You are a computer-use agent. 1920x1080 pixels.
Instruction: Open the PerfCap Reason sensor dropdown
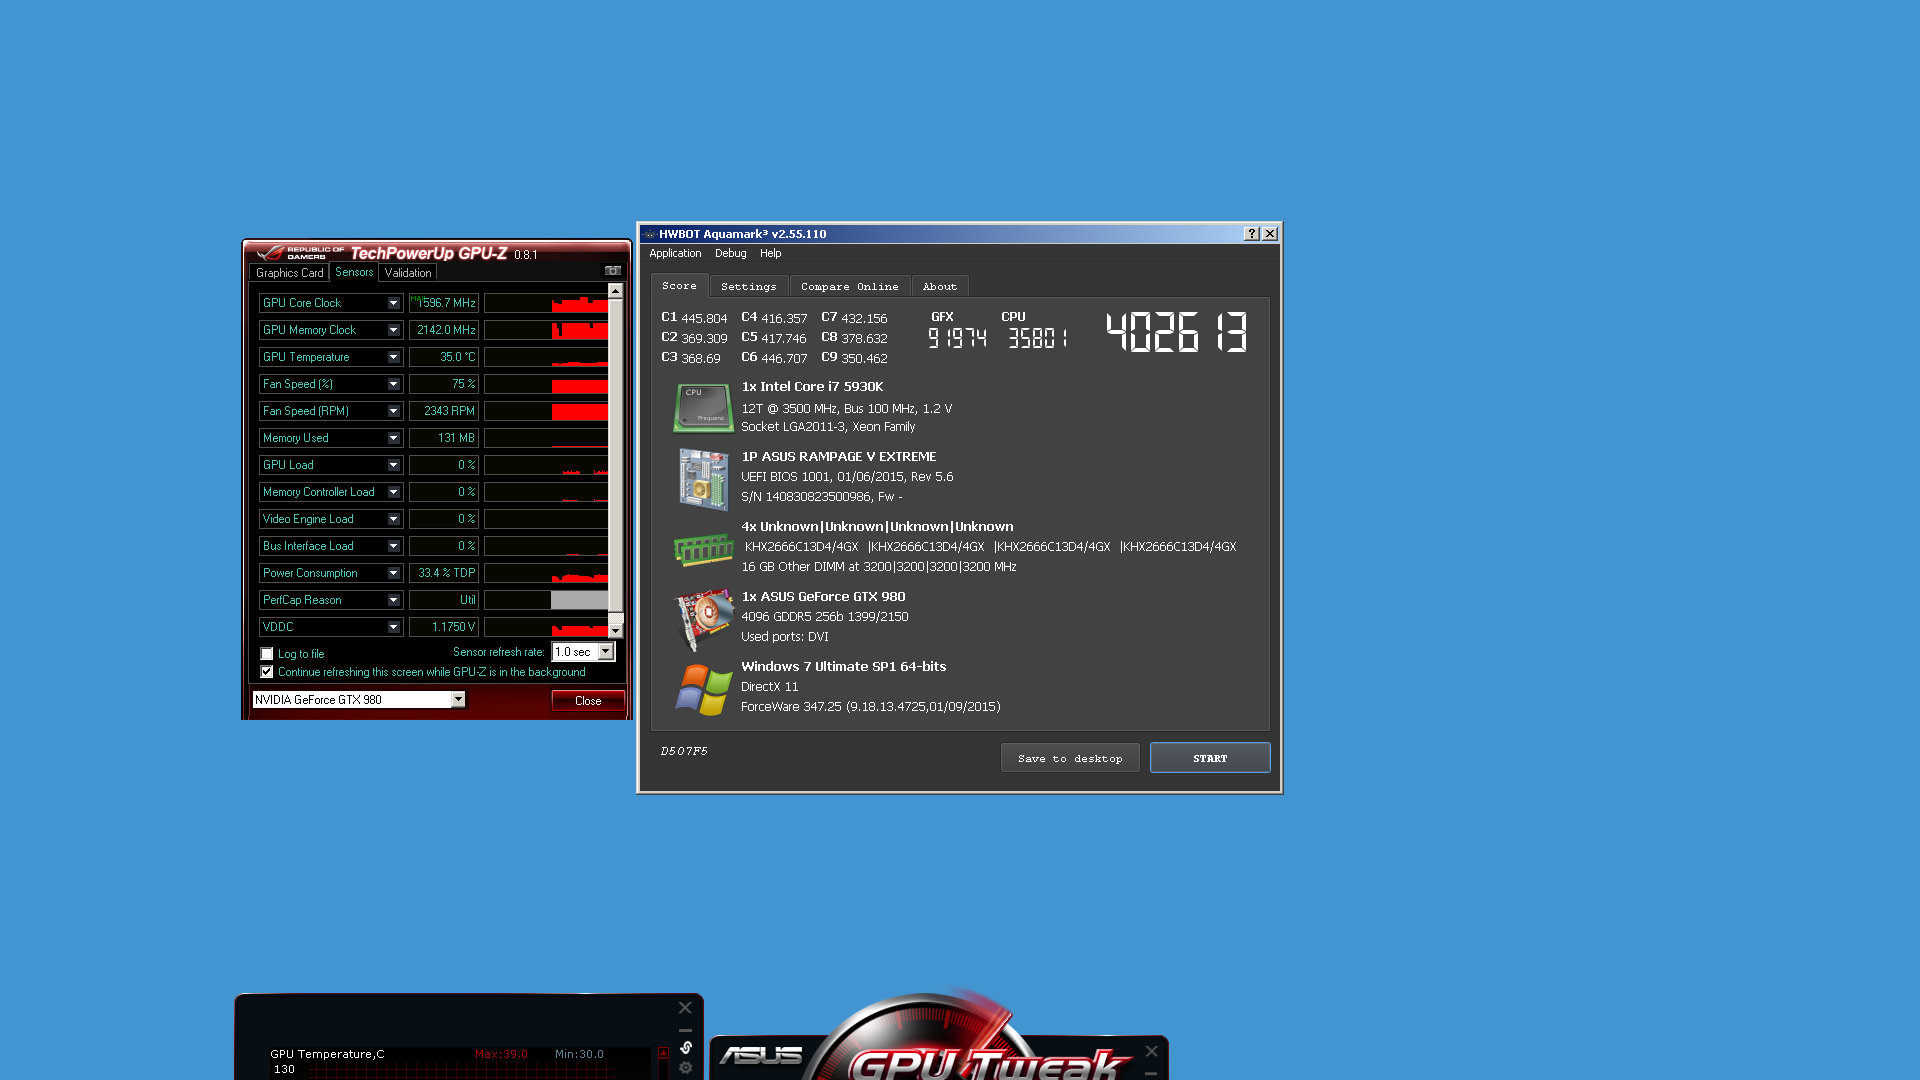tap(393, 600)
